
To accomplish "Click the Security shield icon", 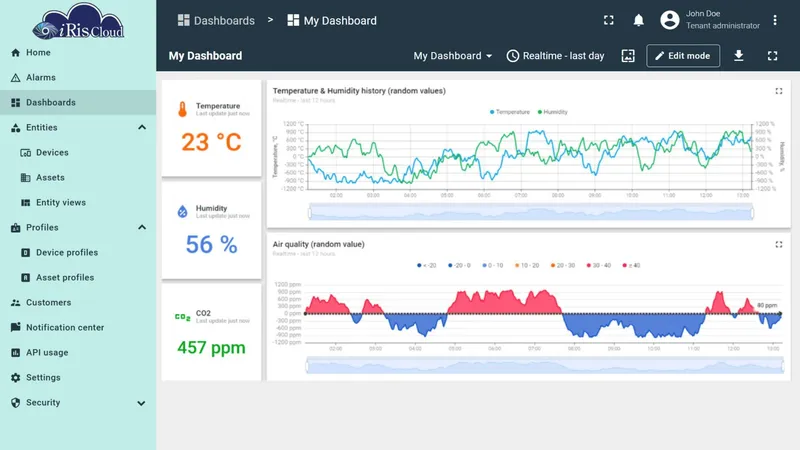I will coord(15,403).
